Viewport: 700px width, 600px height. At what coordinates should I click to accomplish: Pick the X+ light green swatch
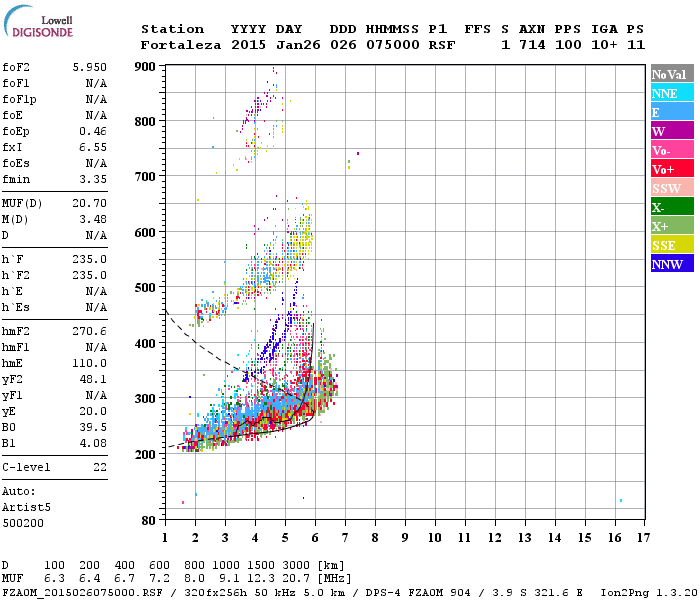tap(672, 226)
